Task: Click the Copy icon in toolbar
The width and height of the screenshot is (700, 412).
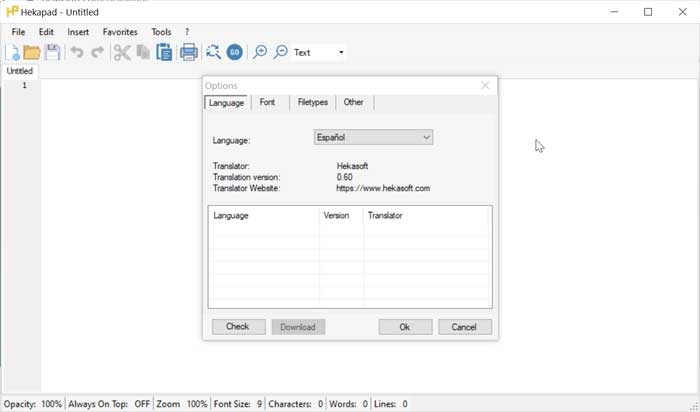Action: 143,53
